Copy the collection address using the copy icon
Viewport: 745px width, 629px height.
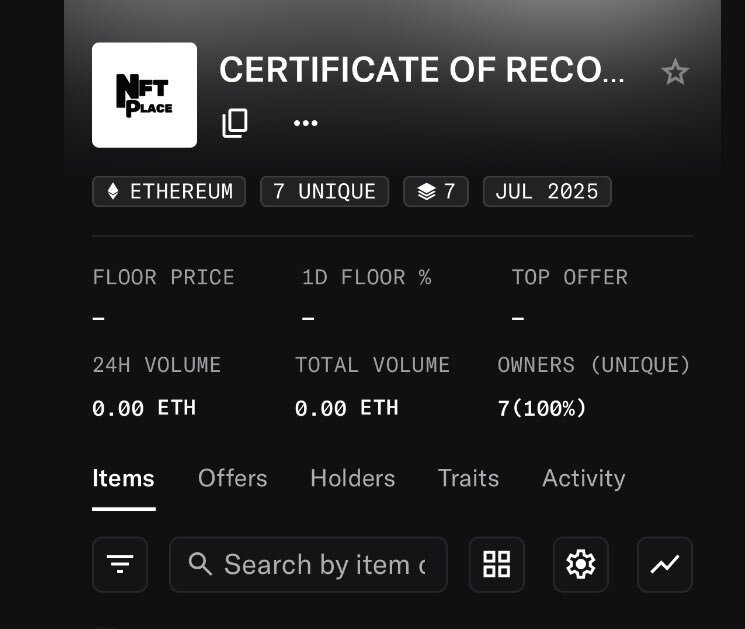pos(235,123)
